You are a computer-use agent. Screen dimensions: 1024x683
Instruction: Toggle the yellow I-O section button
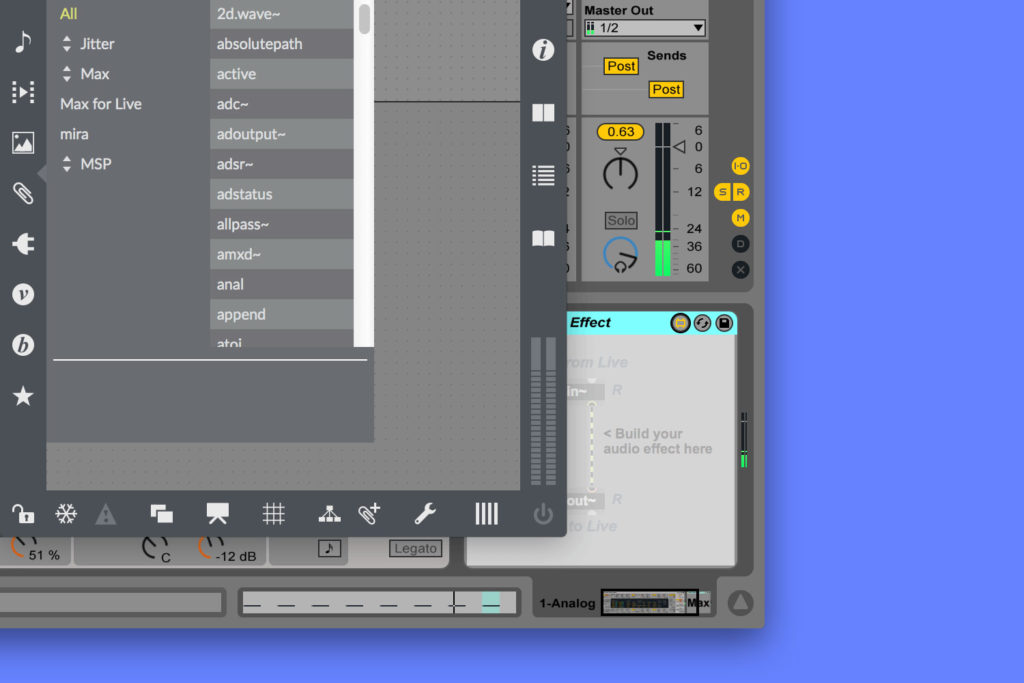point(740,166)
